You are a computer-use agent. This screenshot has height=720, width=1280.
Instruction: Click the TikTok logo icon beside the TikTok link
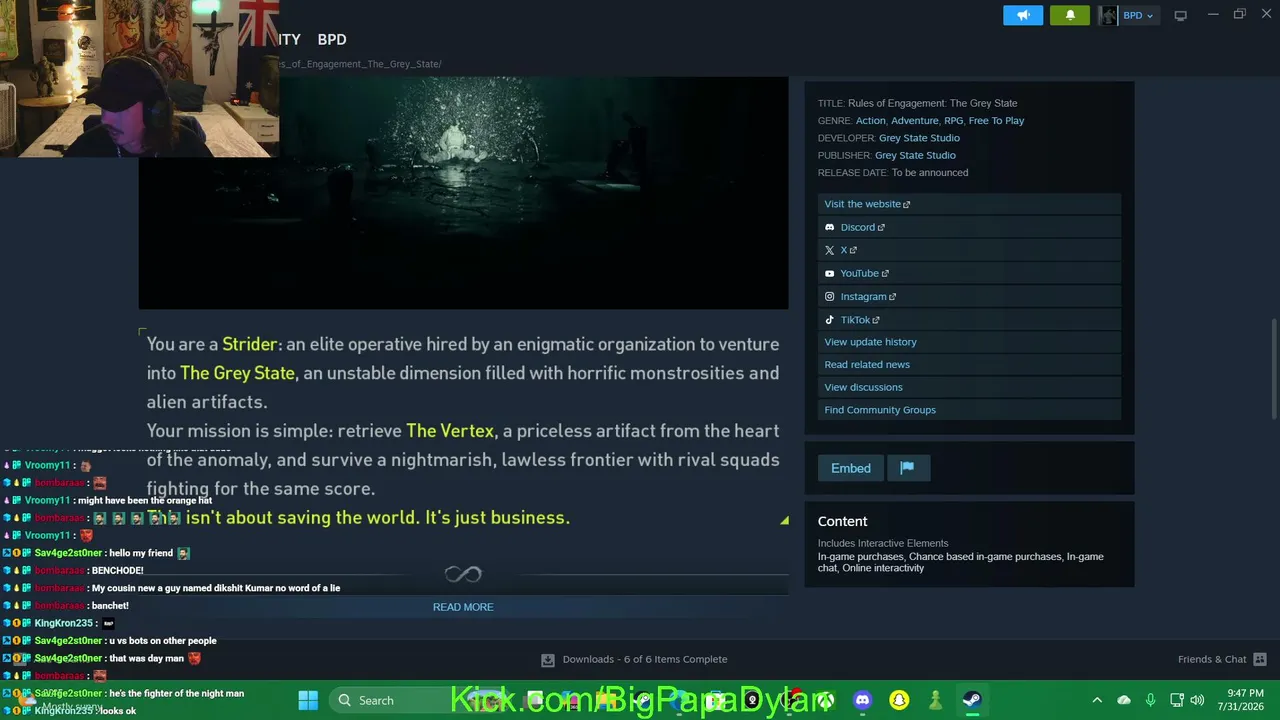pyautogui.click(x=829, y=320)
